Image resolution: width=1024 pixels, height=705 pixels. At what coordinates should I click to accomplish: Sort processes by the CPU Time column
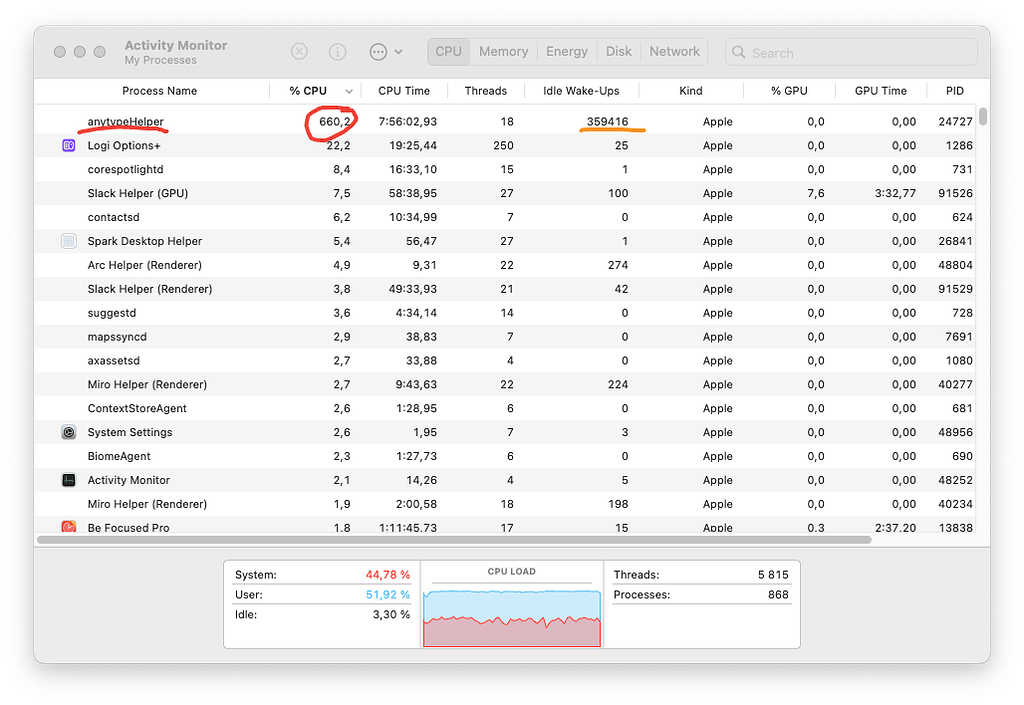click(x=404, y=90)
